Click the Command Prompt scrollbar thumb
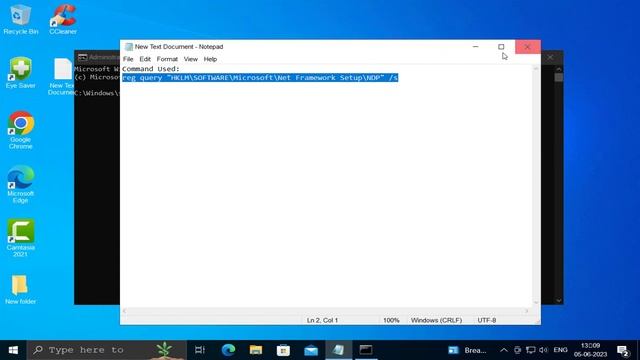Image resolution: width=640 pixels, height=360 pixels. point(559,78)
